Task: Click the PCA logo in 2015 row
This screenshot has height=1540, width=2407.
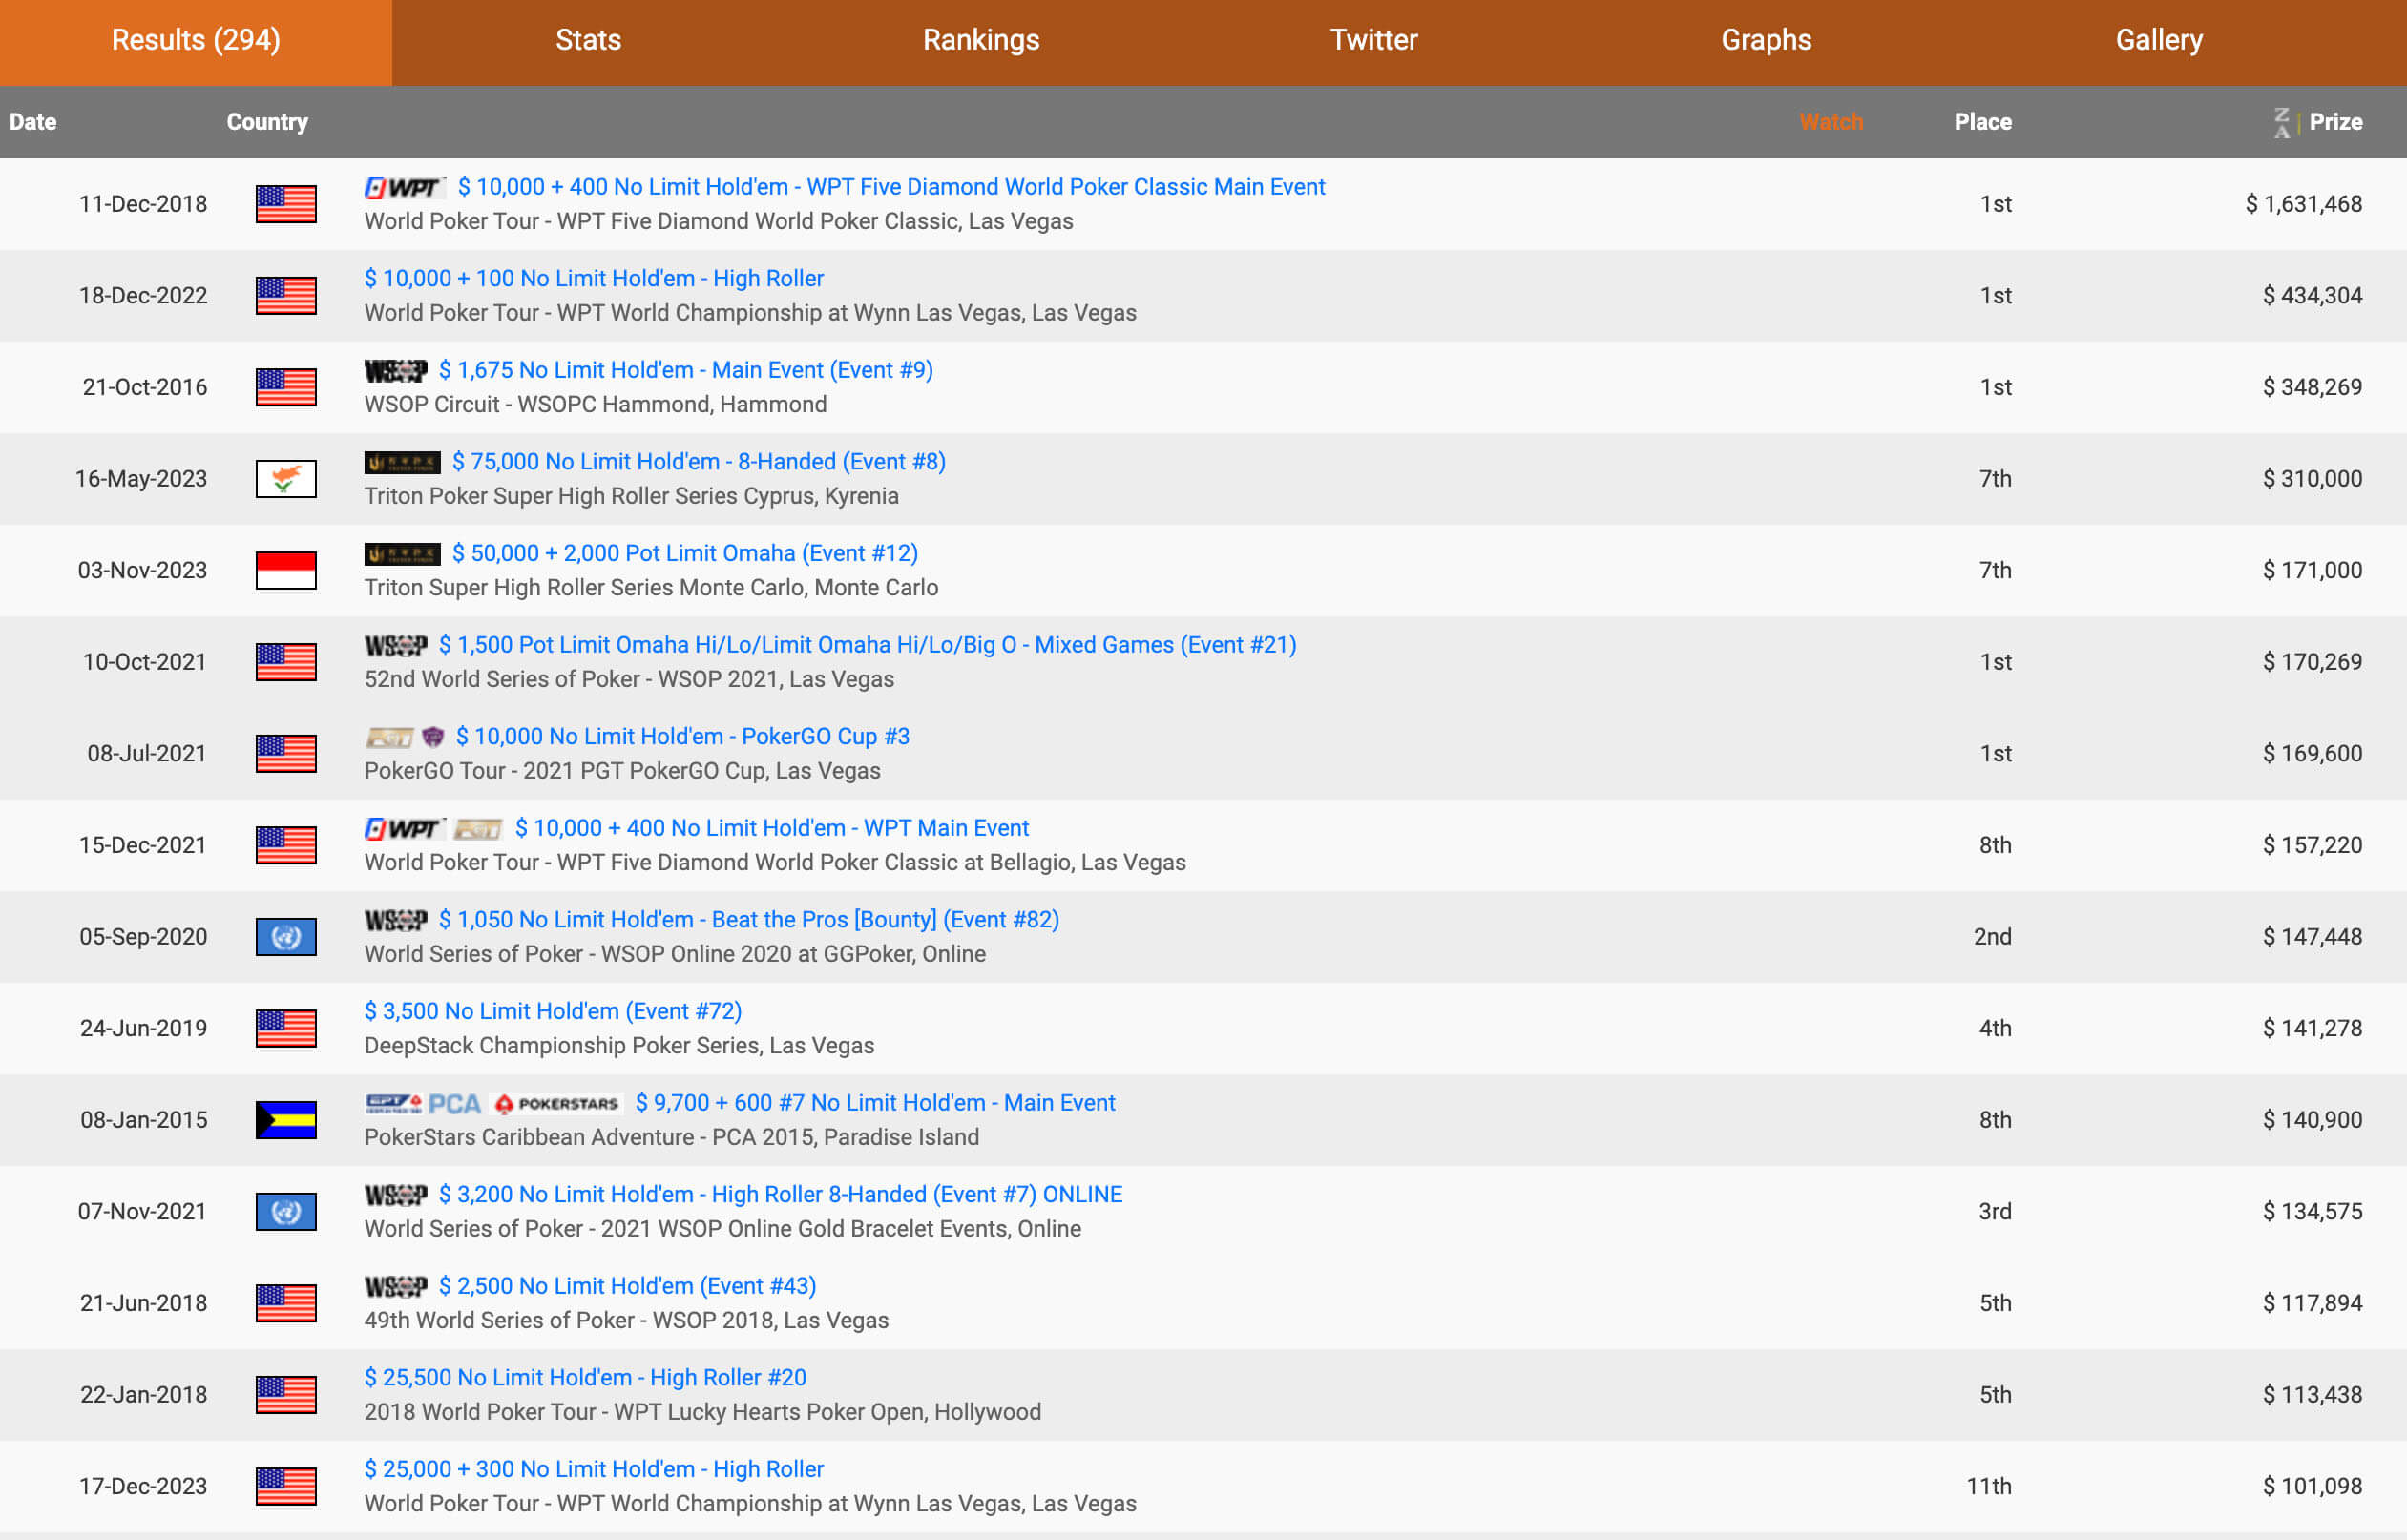Action: click(454, 1103)
